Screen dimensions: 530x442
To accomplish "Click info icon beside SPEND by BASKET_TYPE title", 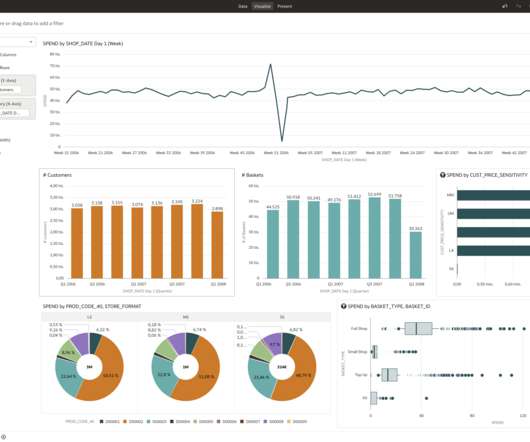I will click(343, 306).
